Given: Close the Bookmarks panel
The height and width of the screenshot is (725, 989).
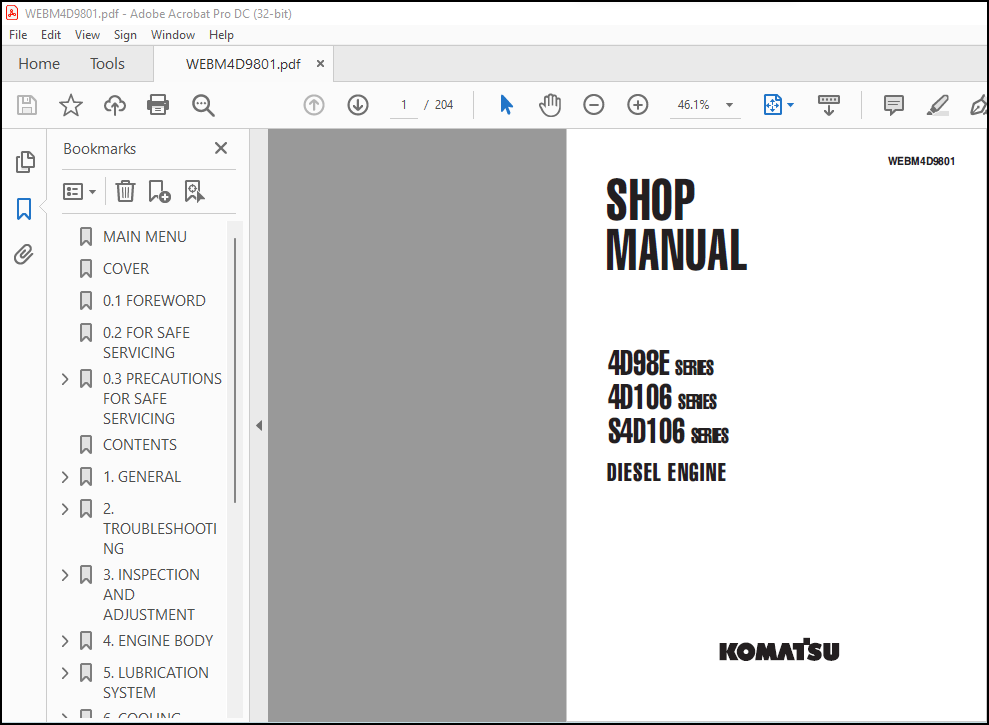Looking at the screenshot, I should tap(221, 148).
